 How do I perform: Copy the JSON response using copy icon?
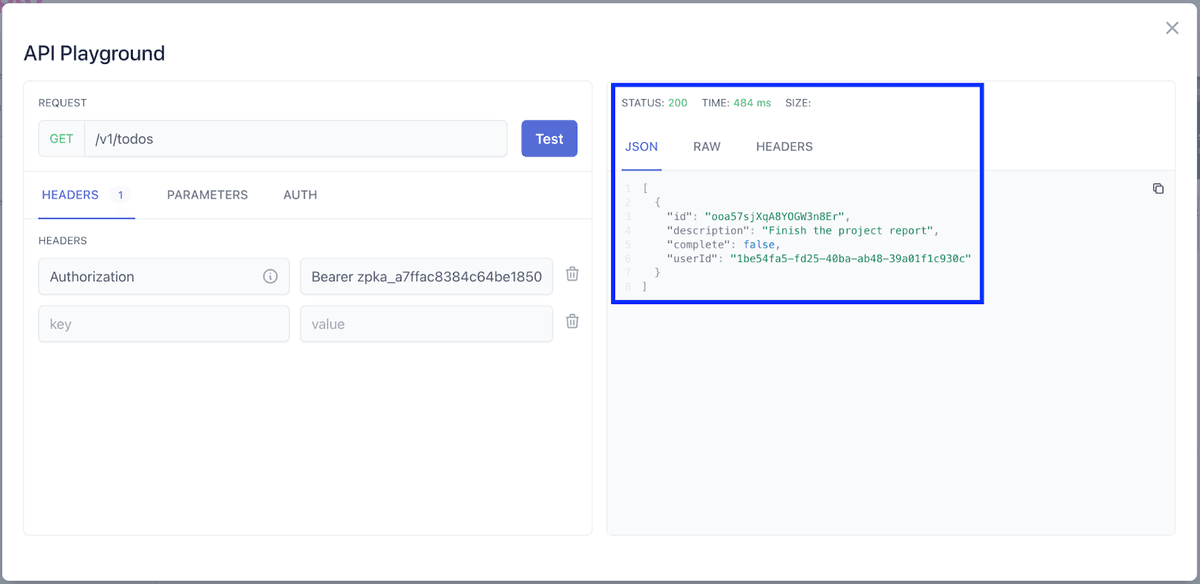(x=1157, y=188)
